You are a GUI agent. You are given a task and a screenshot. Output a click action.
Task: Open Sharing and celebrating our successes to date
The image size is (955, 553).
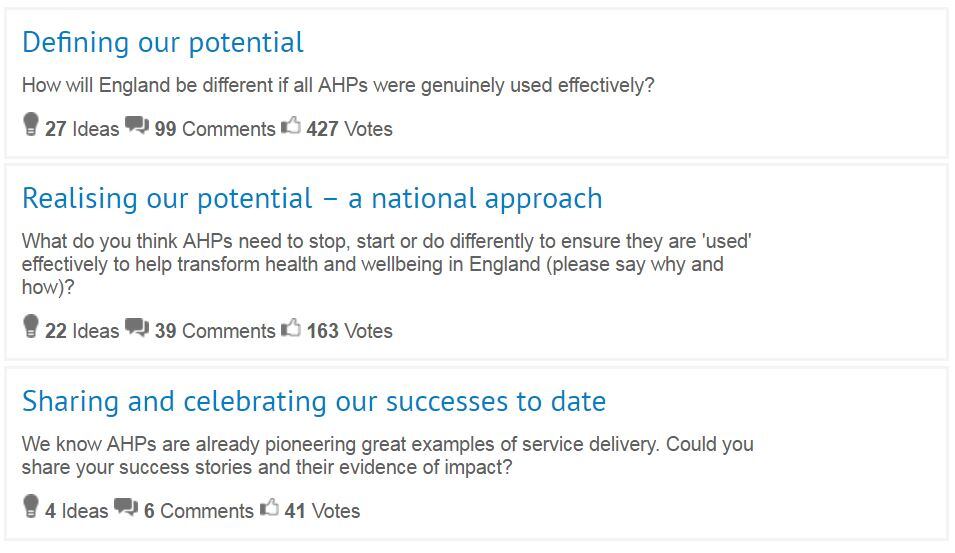pos(314,401)
